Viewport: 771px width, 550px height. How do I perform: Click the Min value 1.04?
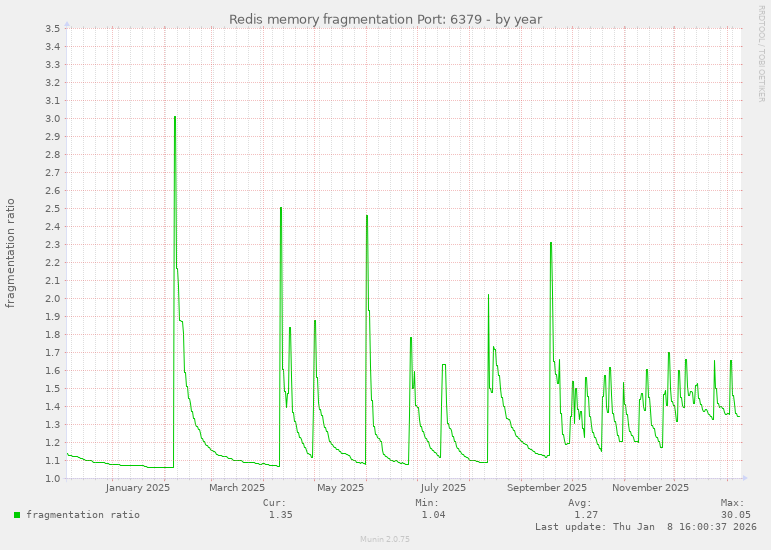click(433, 515)
